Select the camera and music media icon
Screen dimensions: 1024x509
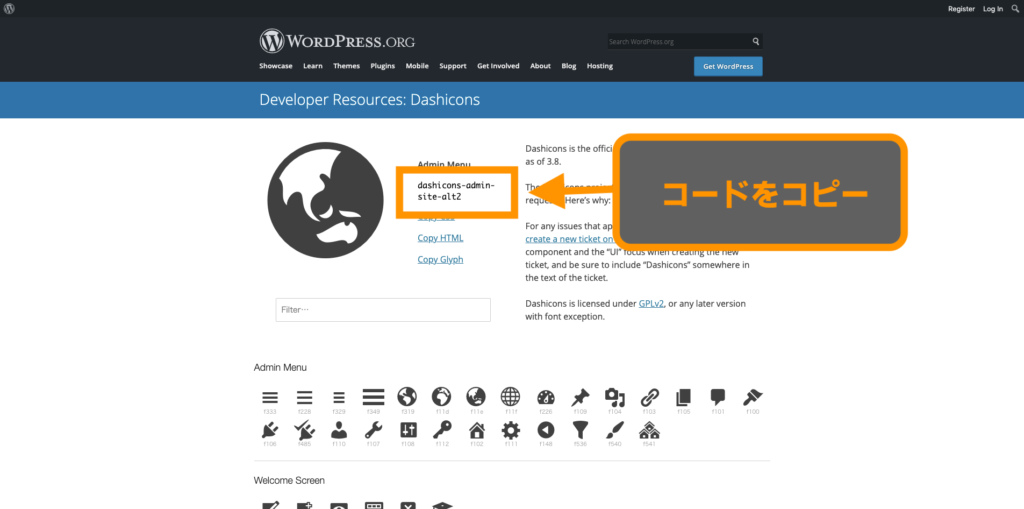(x=615, y=397)
